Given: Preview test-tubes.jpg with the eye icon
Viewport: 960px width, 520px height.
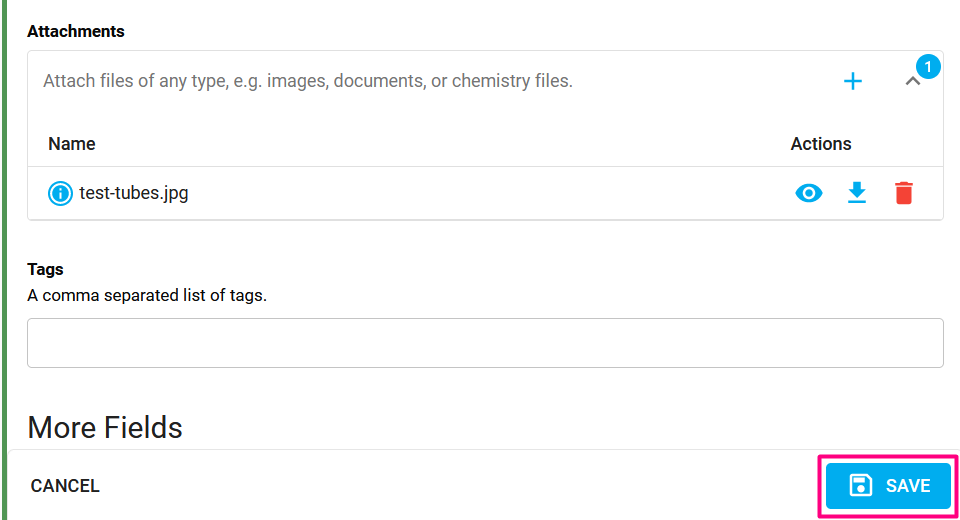Looking at the screenshot, I should (x=809, y=194).
